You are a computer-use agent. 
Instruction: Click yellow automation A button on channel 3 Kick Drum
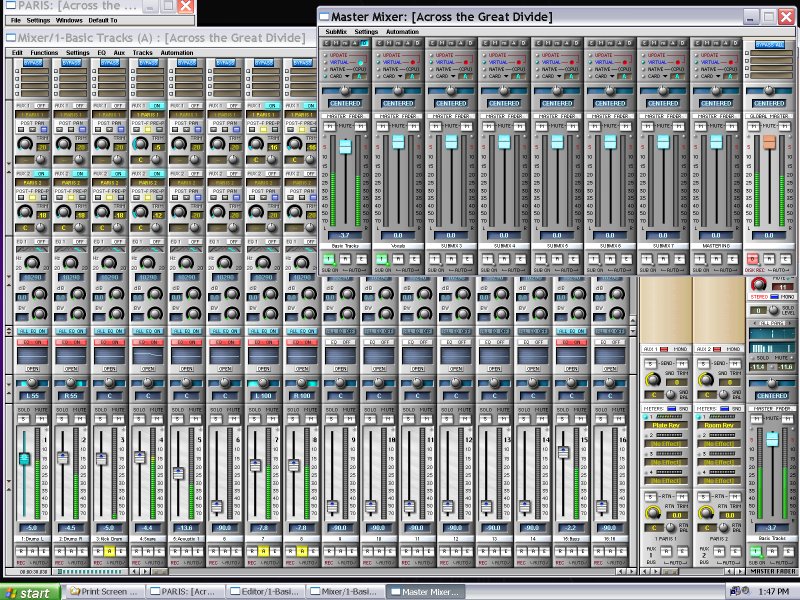click(x=109, y=551)
